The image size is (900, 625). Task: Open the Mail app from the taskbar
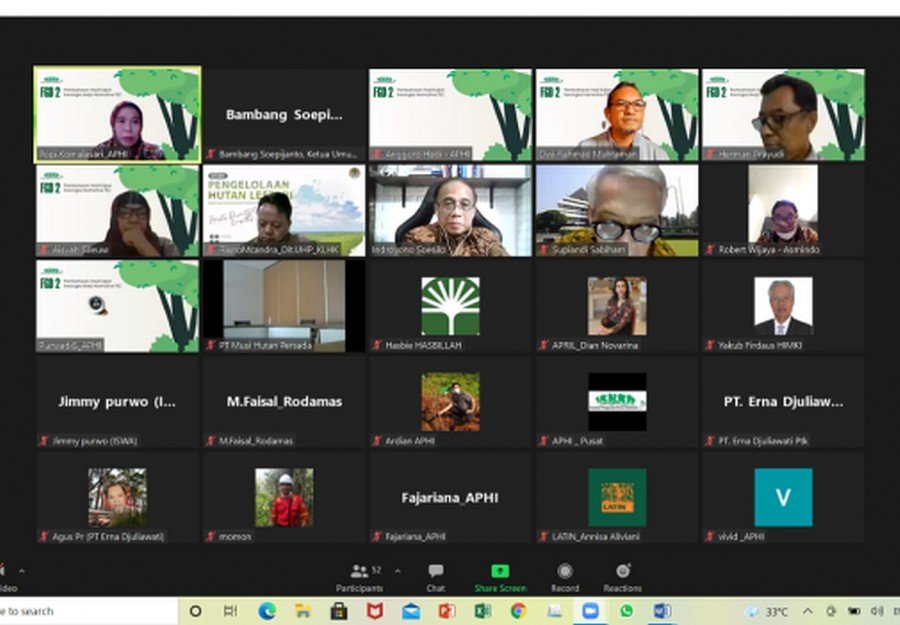tap(411, 611)
